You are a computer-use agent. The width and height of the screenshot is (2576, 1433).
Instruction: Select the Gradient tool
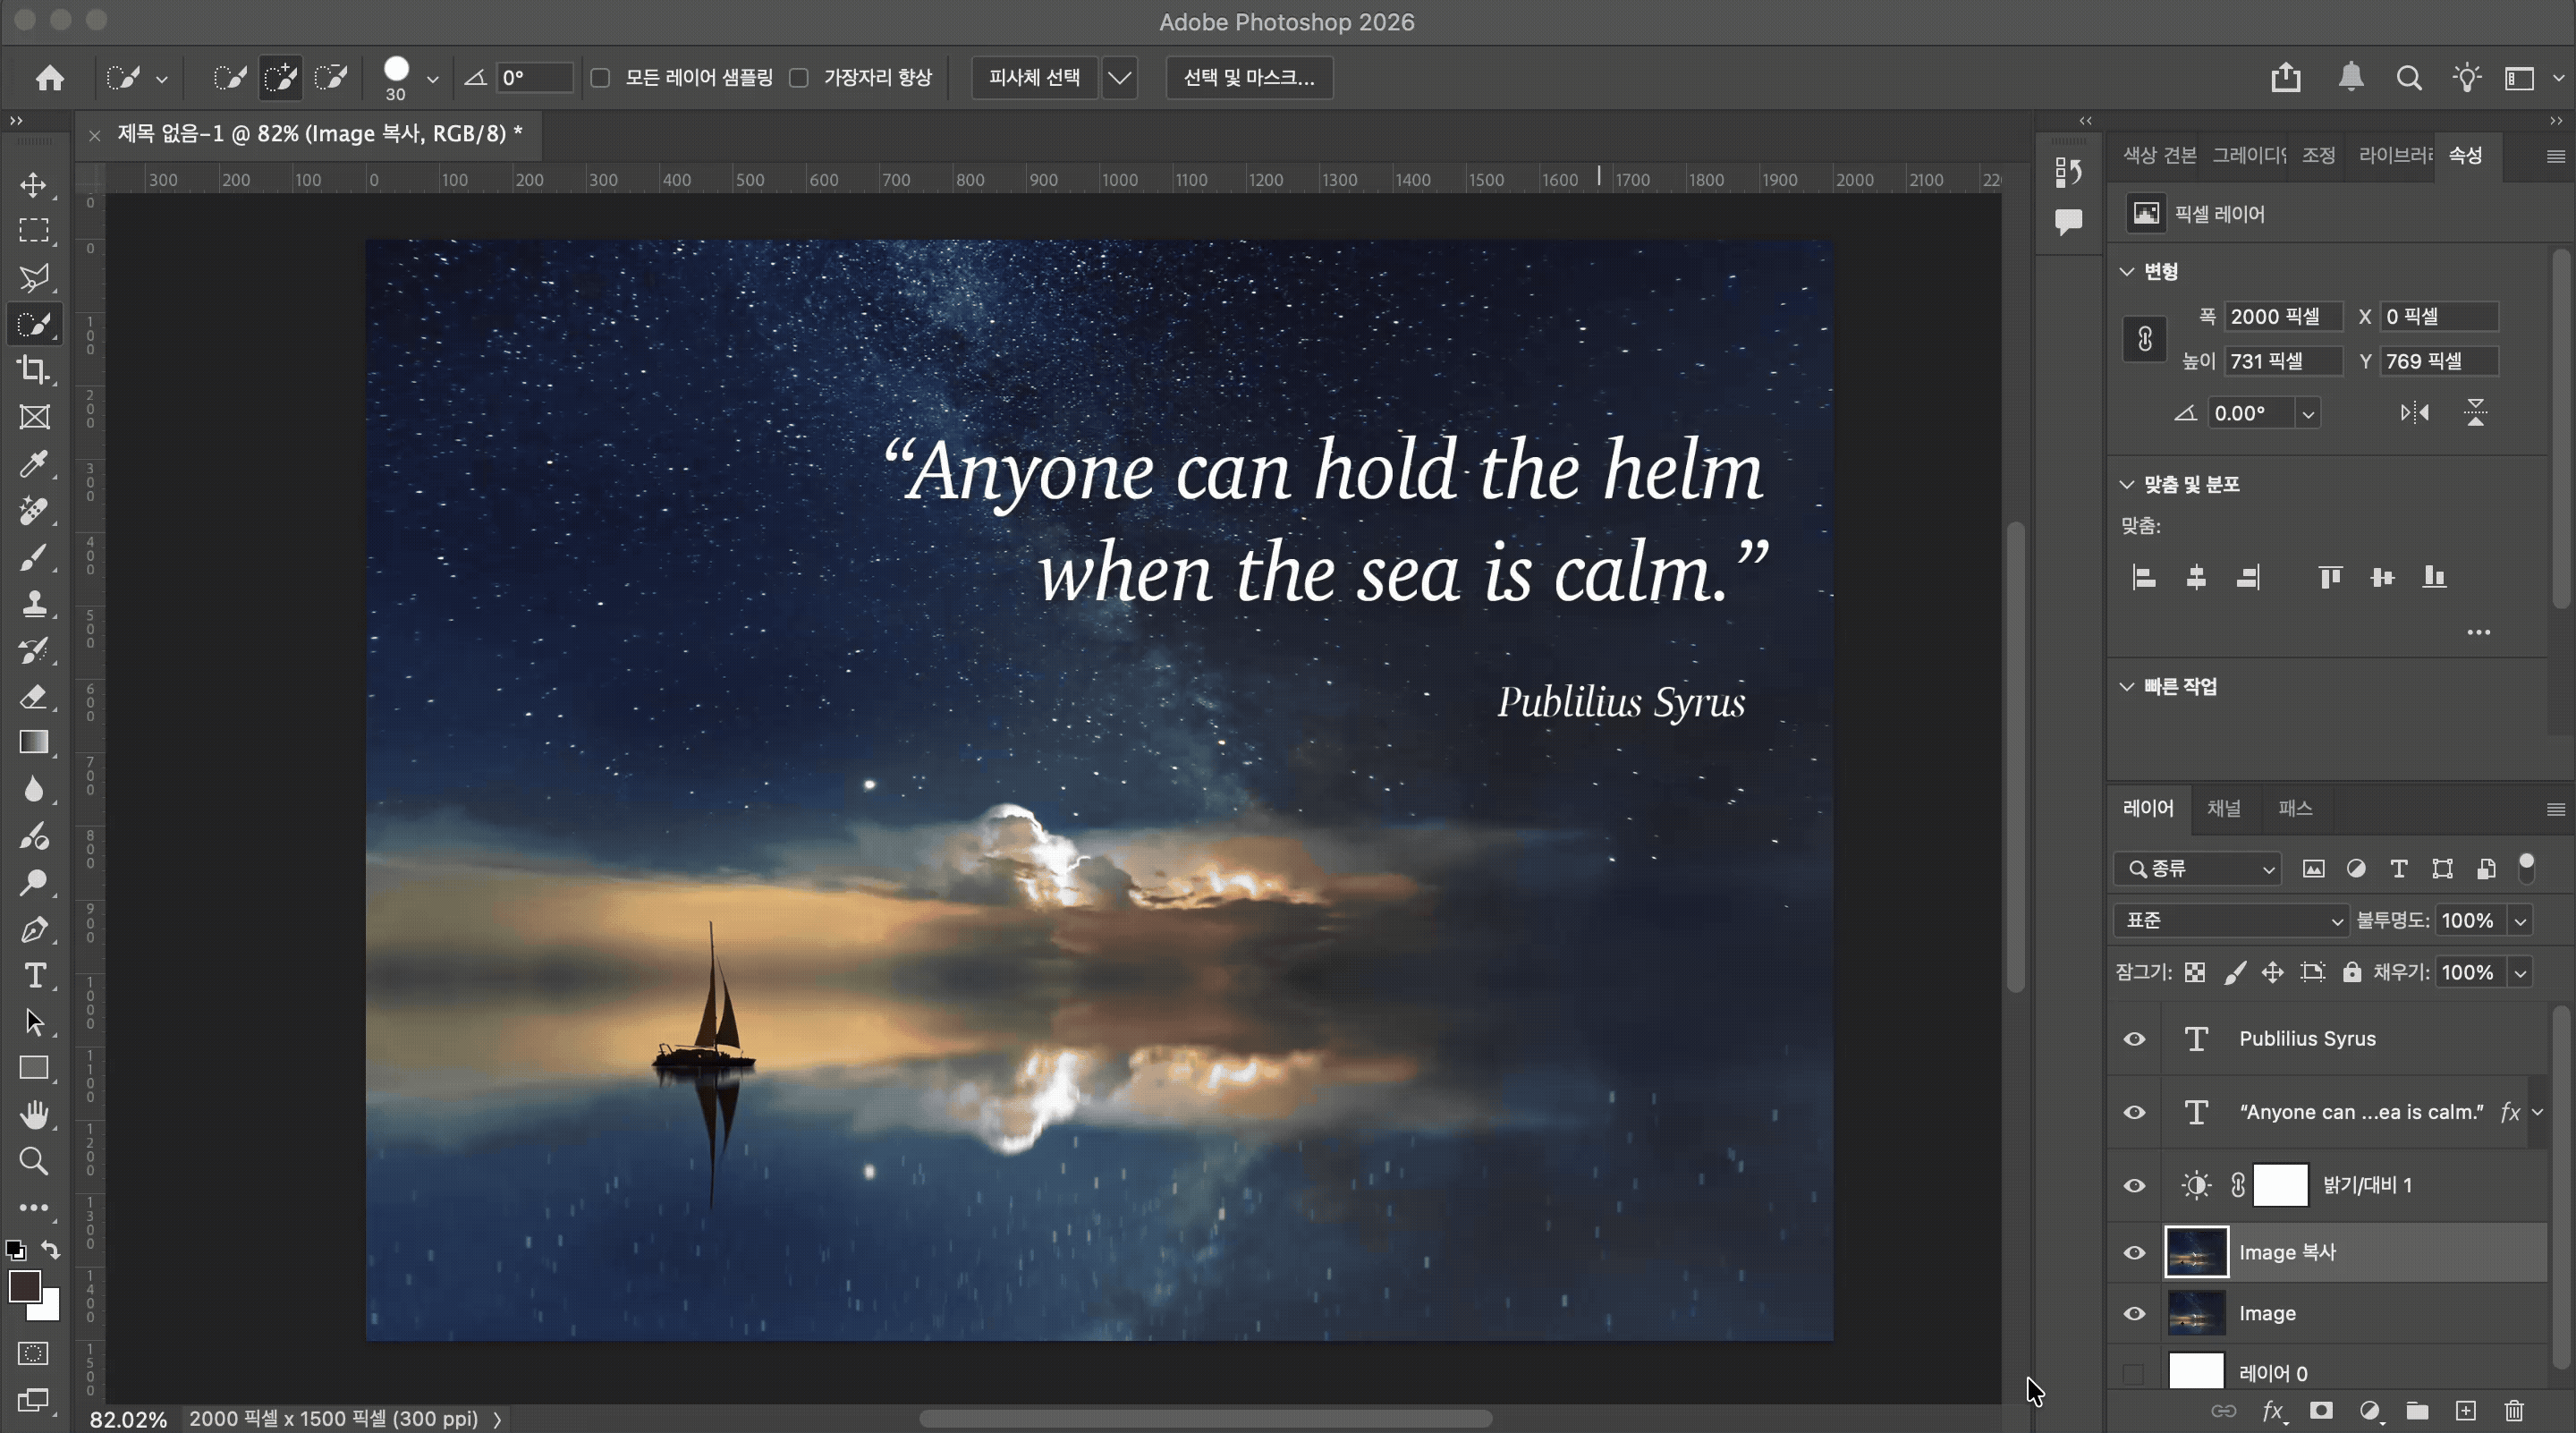click(34, 743)
